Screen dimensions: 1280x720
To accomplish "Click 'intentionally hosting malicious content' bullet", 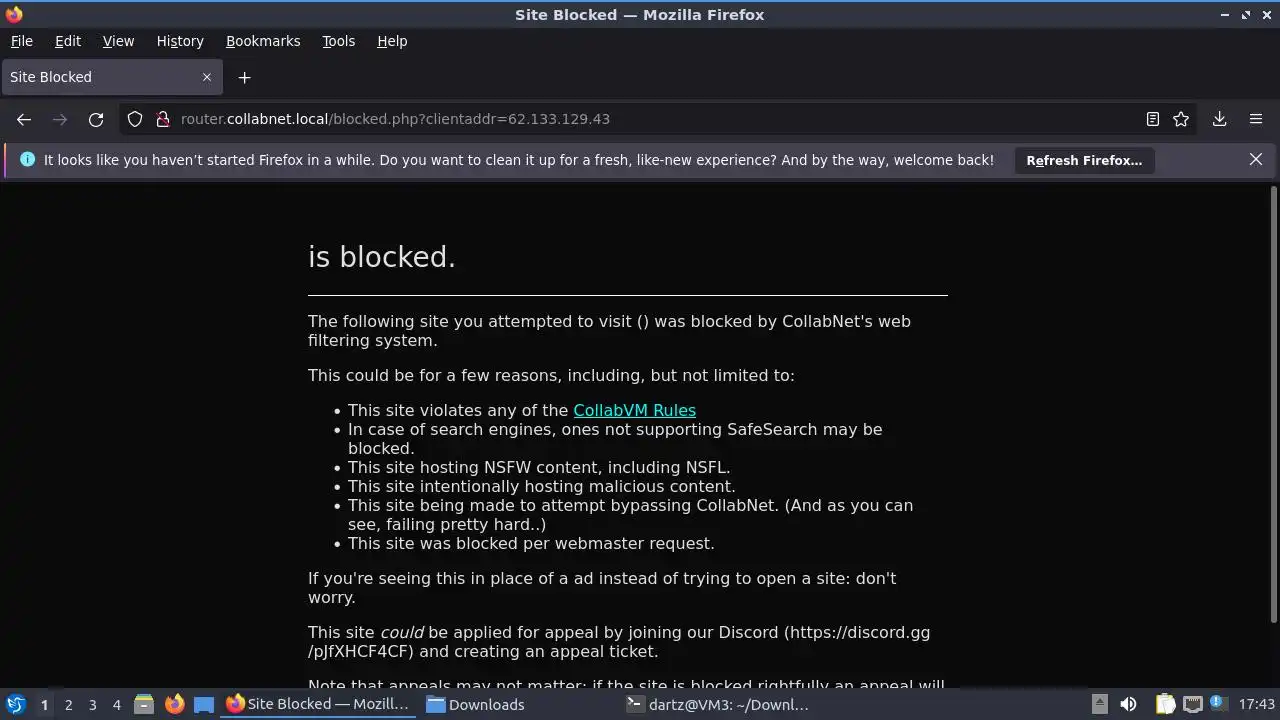I will pos(541,486).
